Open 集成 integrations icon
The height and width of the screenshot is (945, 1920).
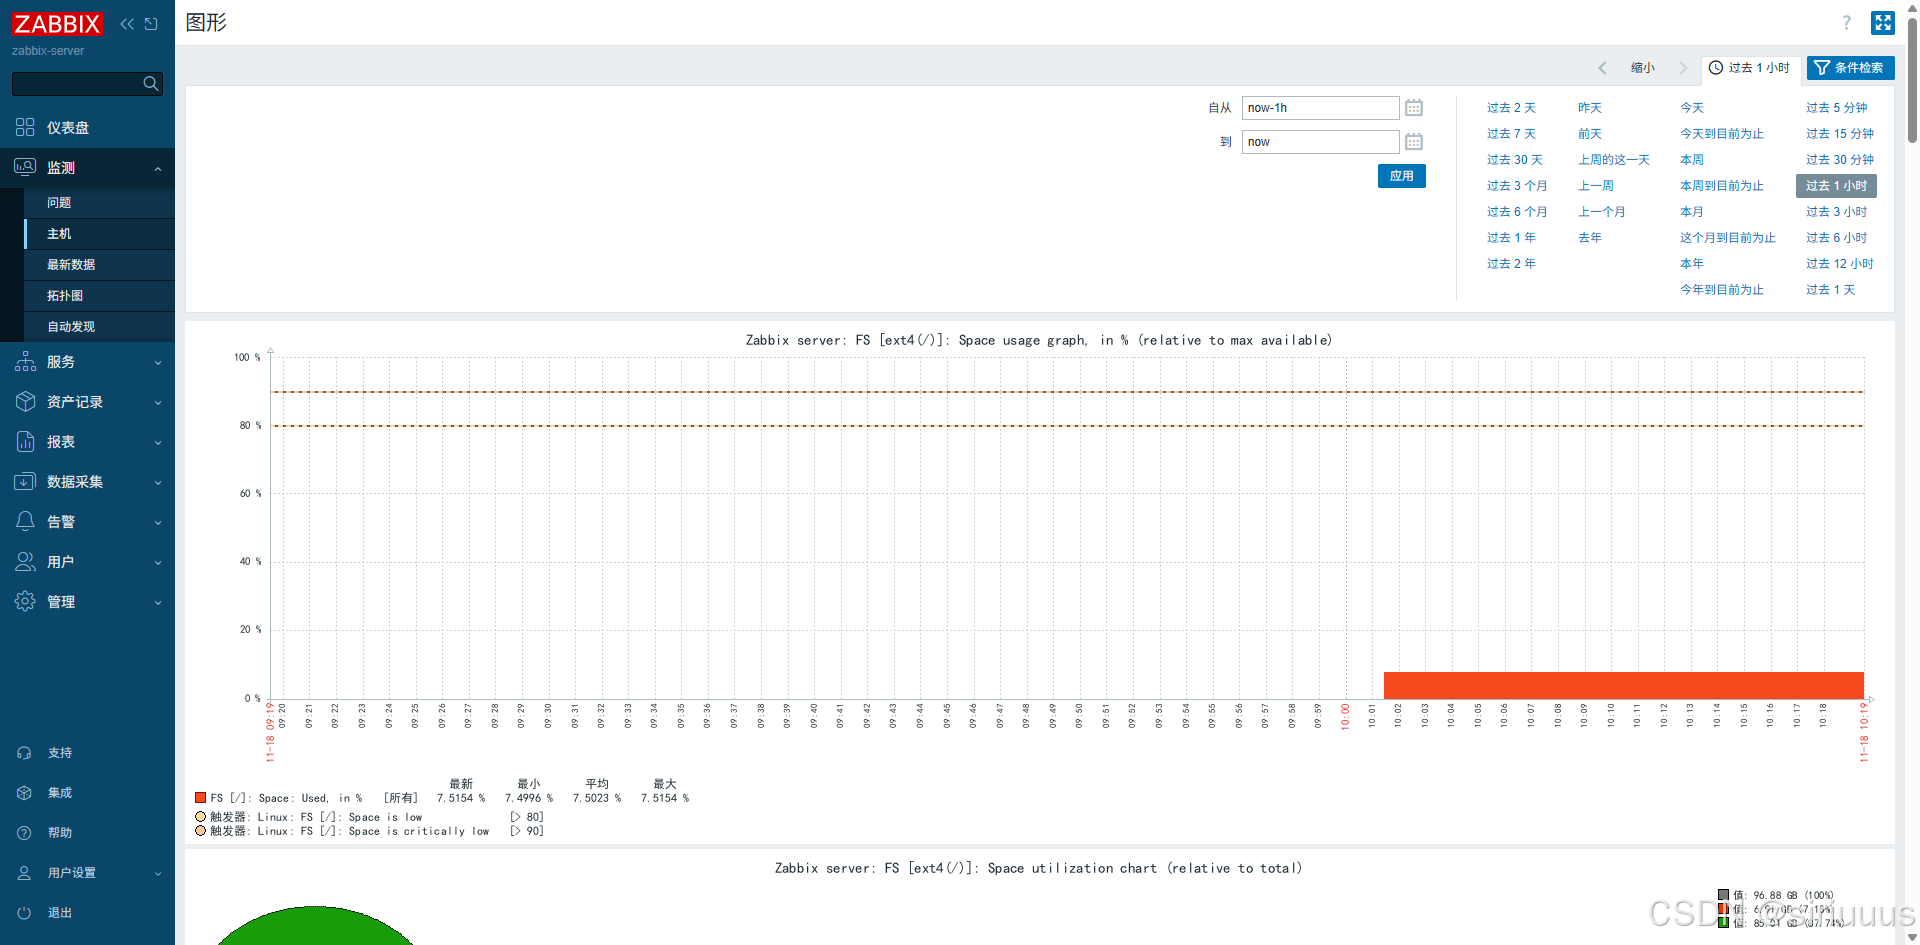tap(24, 793)
